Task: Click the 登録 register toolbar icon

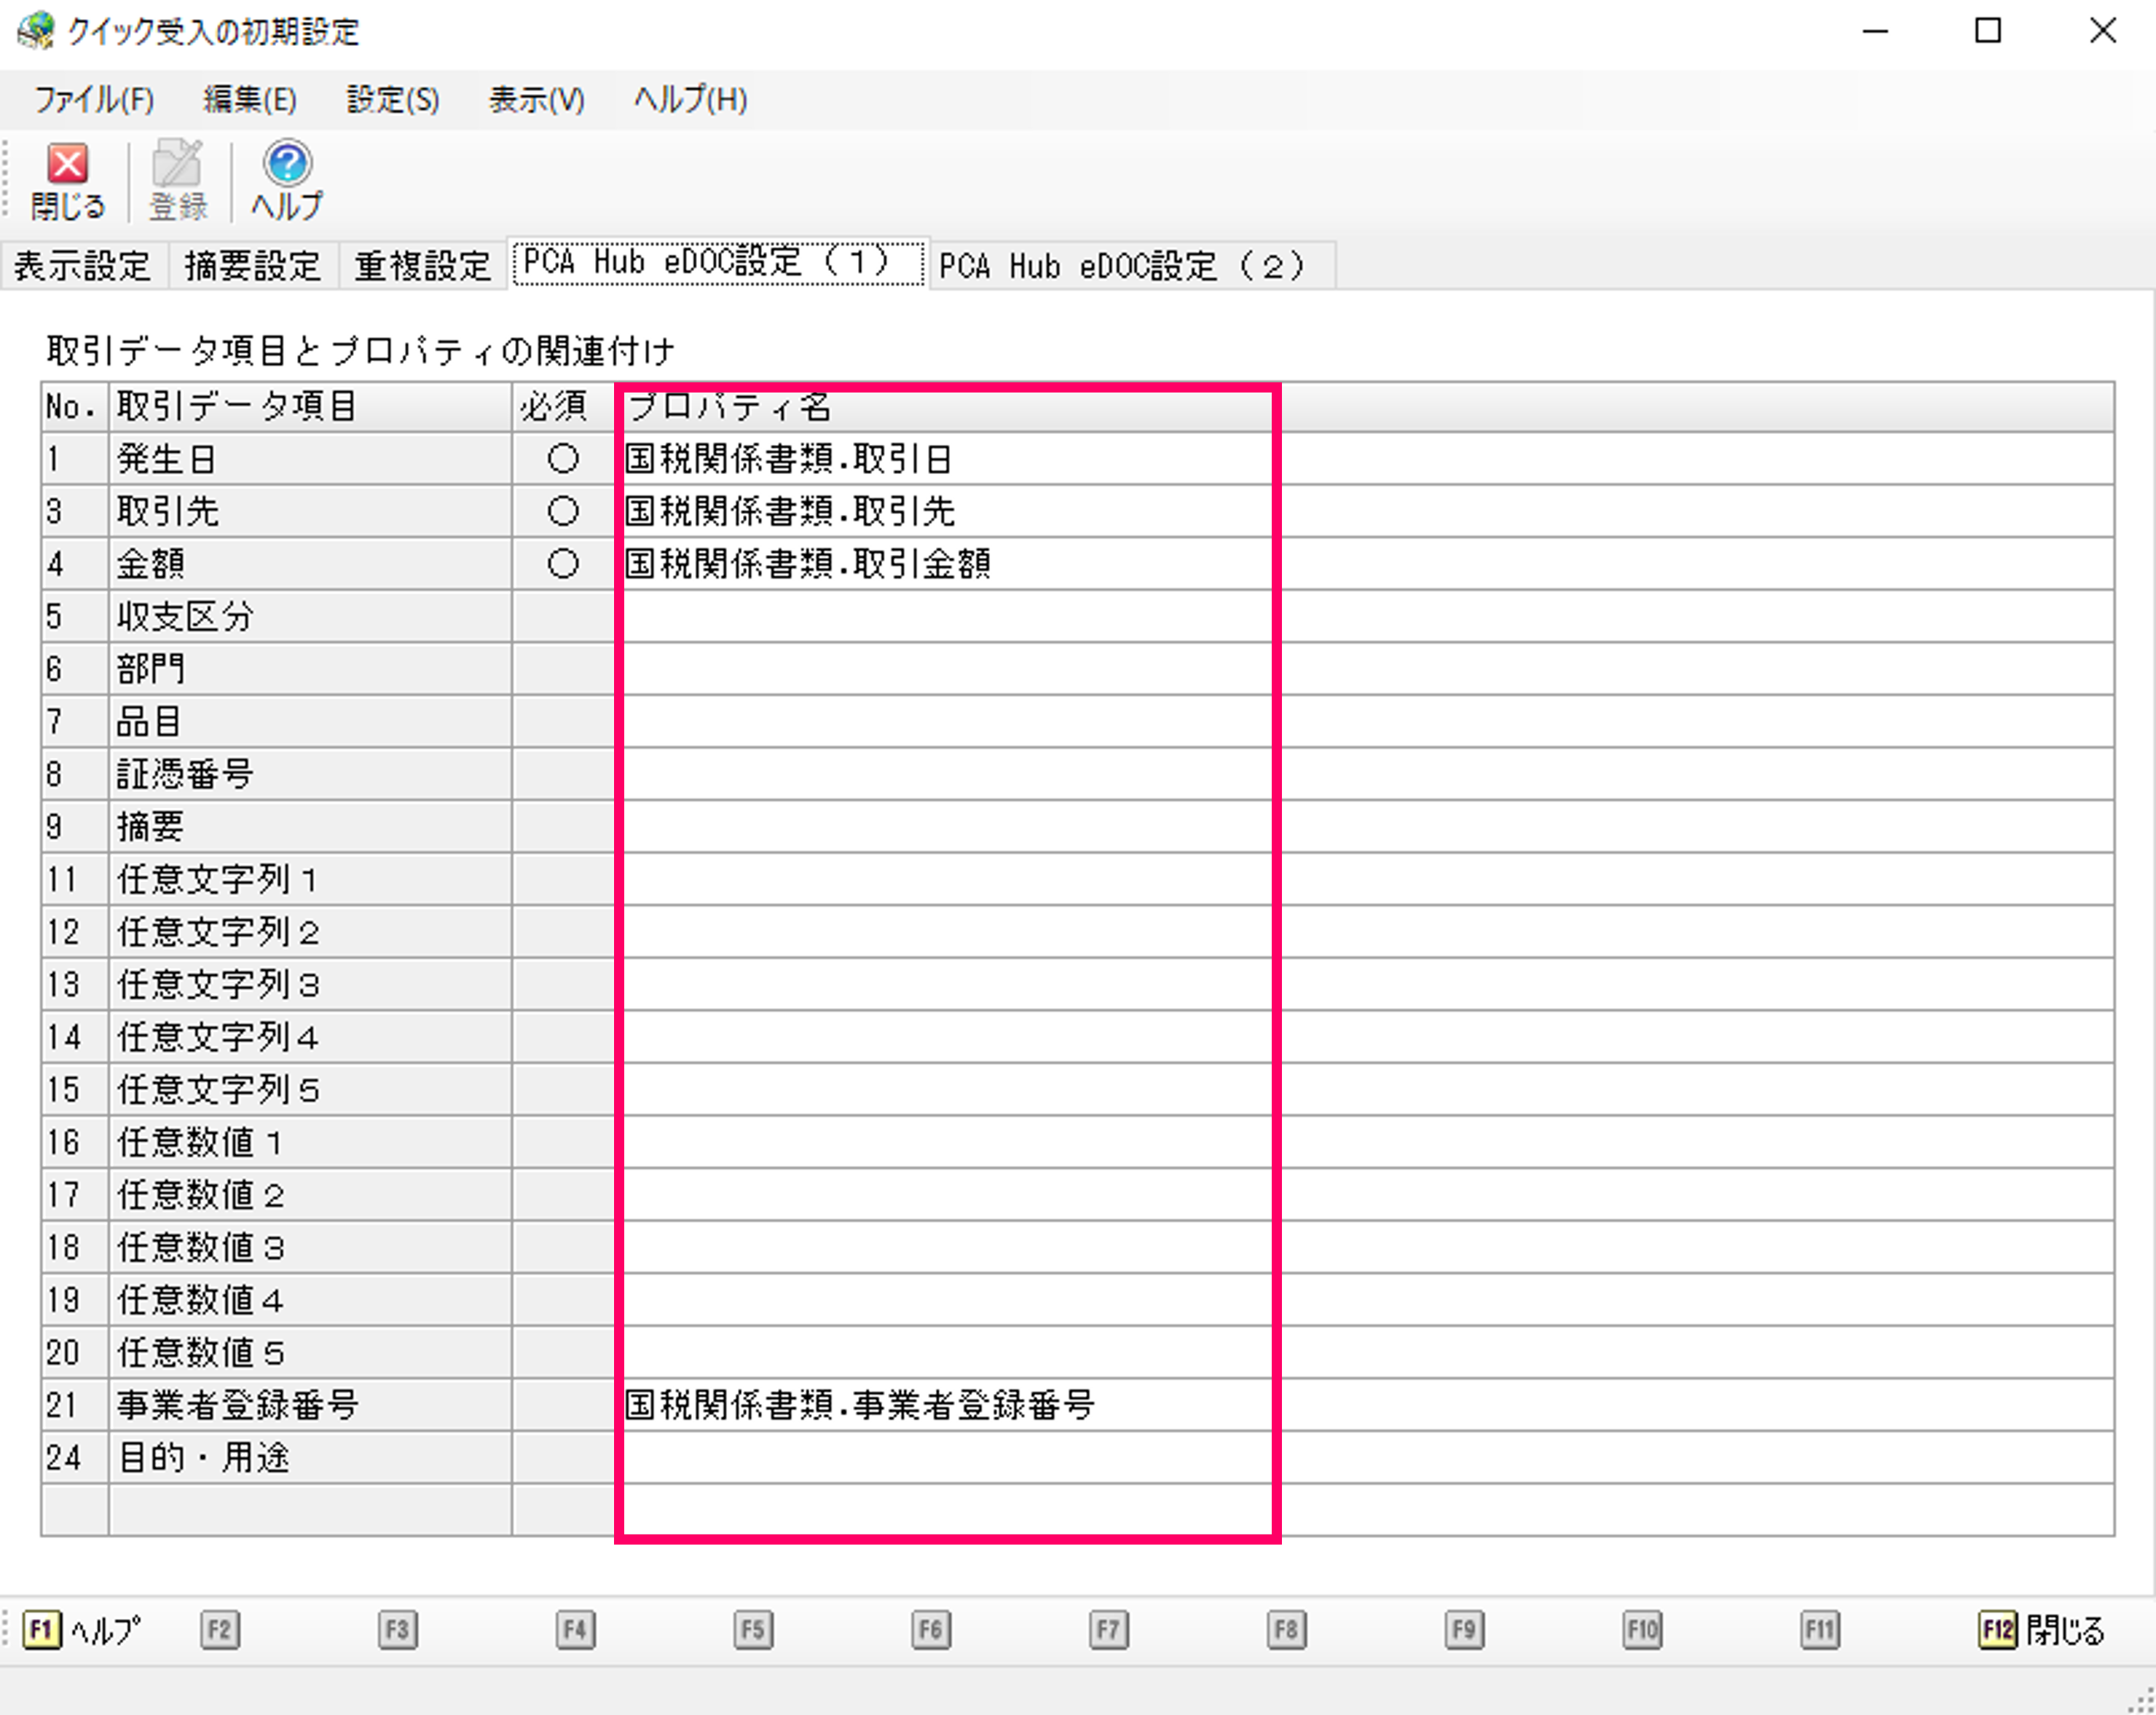Action: click(177, 165)
